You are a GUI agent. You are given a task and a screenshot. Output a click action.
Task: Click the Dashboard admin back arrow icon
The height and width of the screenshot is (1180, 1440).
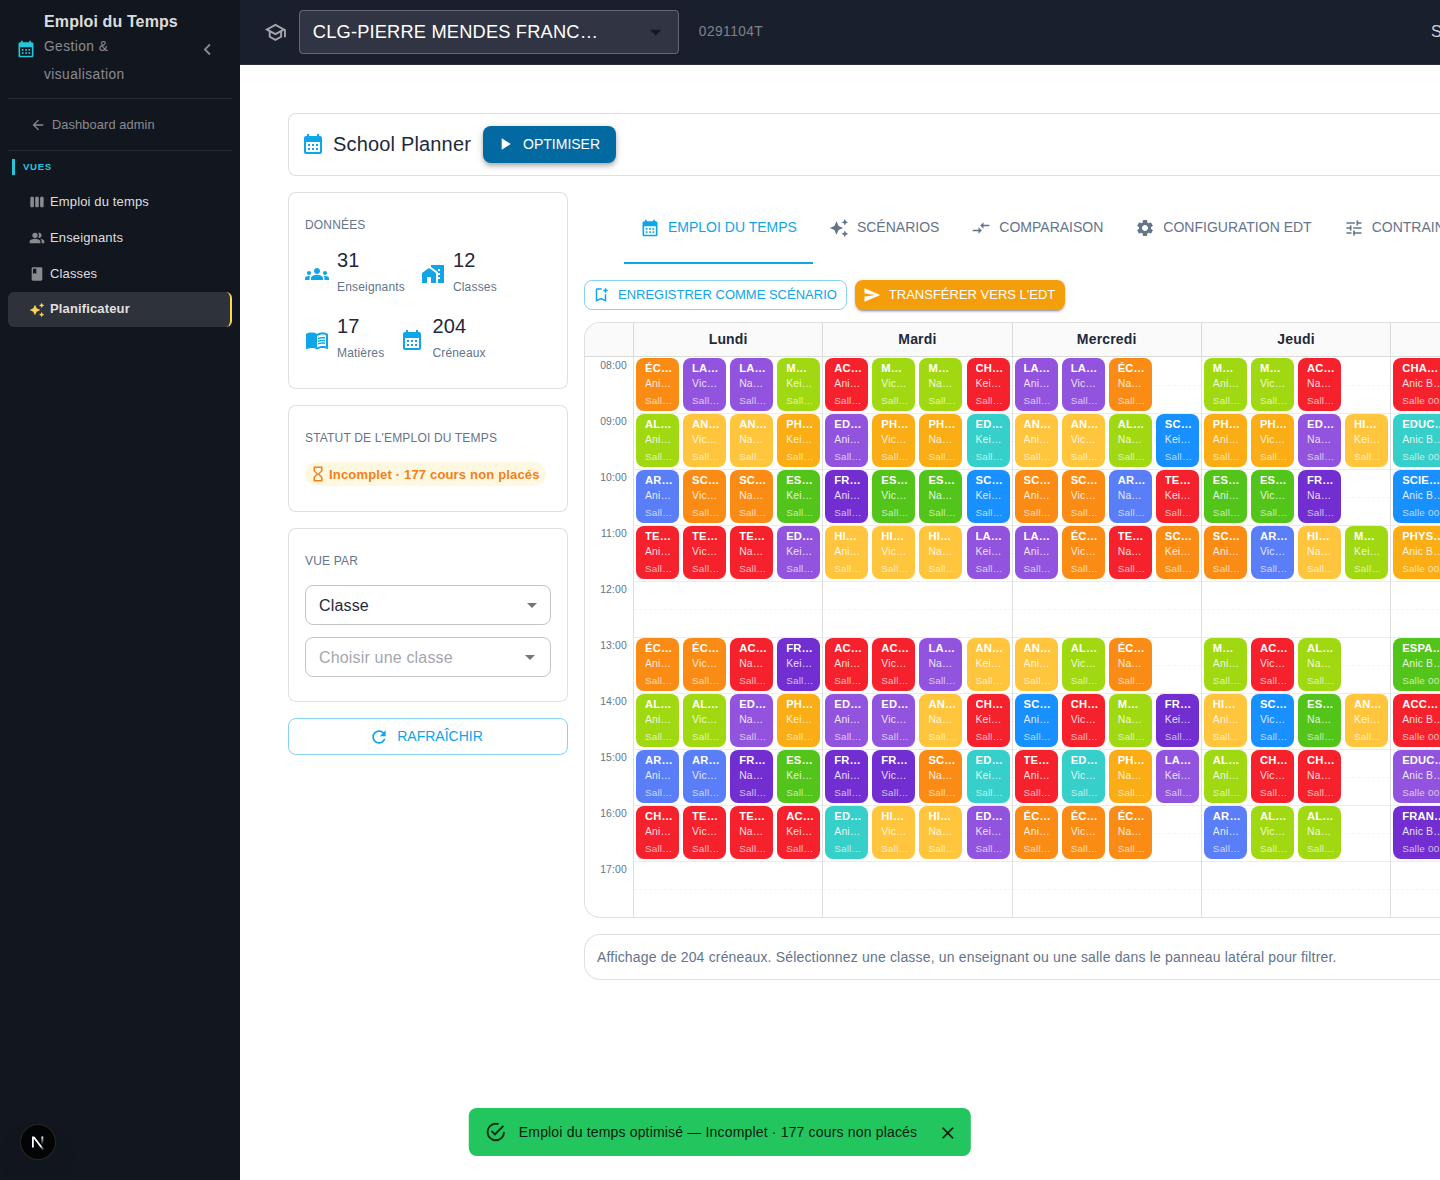click(x=38, y=125)
